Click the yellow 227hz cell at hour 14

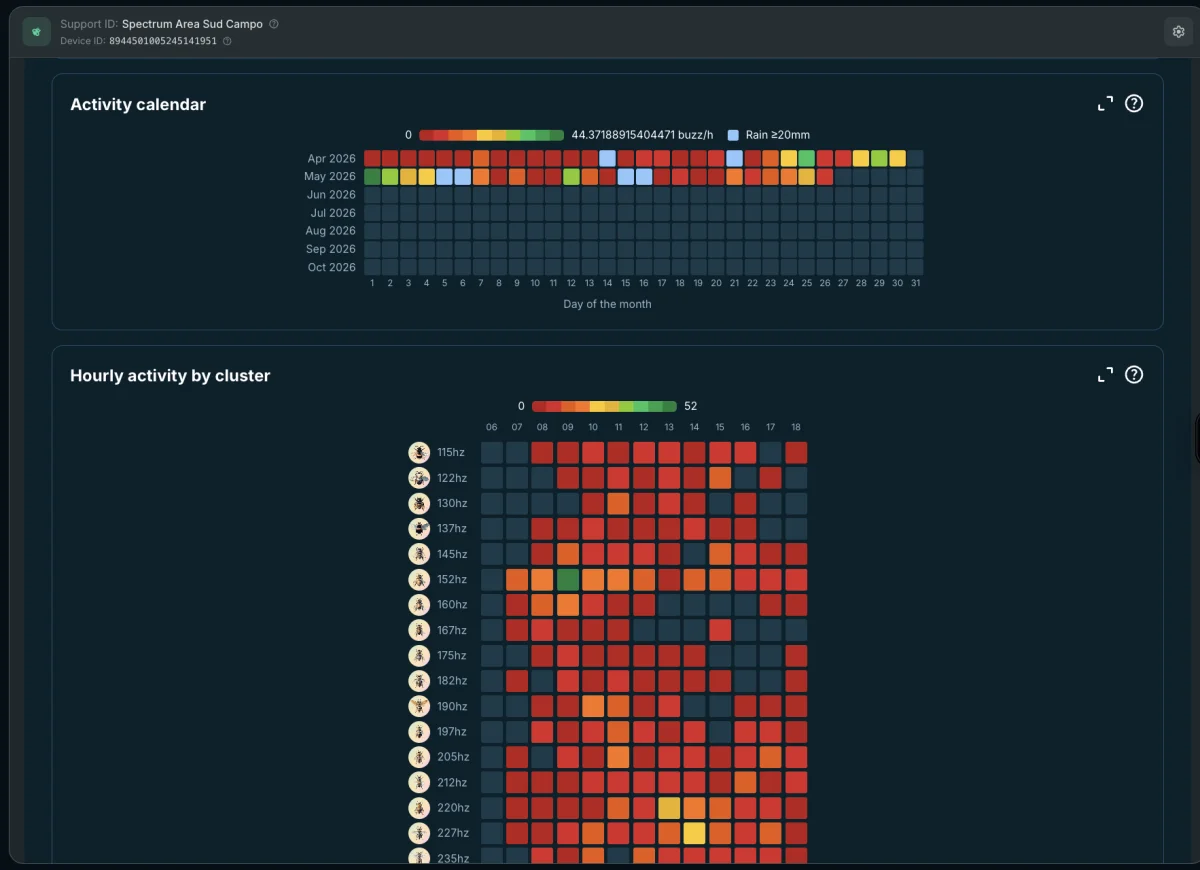tap(695, 833)
